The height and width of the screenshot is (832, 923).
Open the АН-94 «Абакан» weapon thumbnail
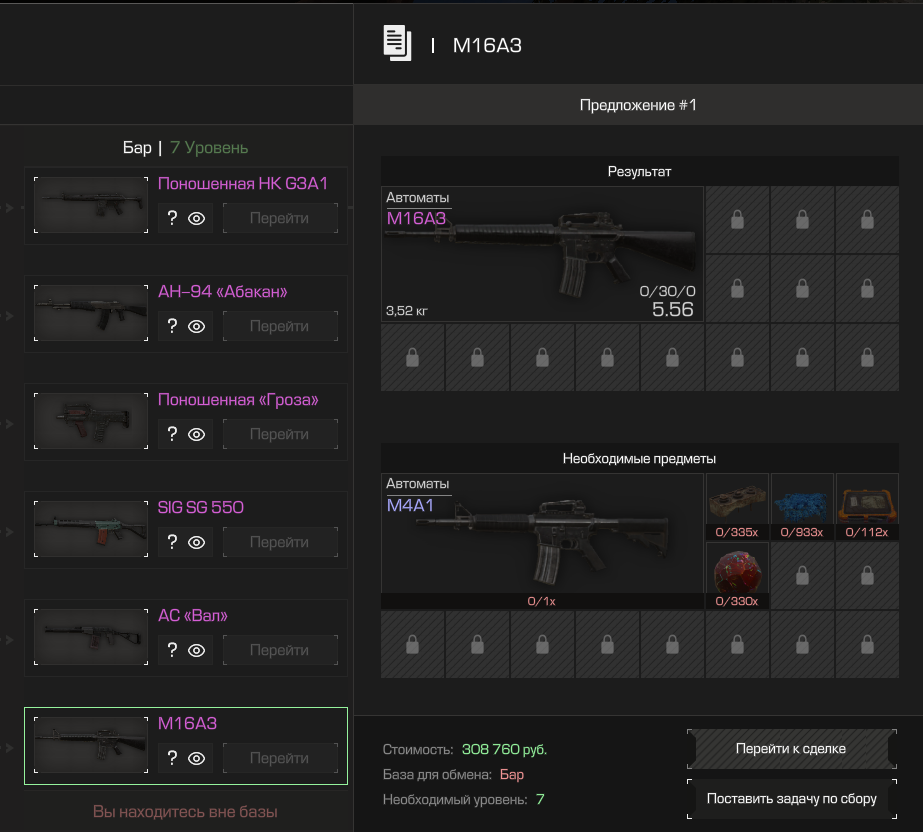91,313
